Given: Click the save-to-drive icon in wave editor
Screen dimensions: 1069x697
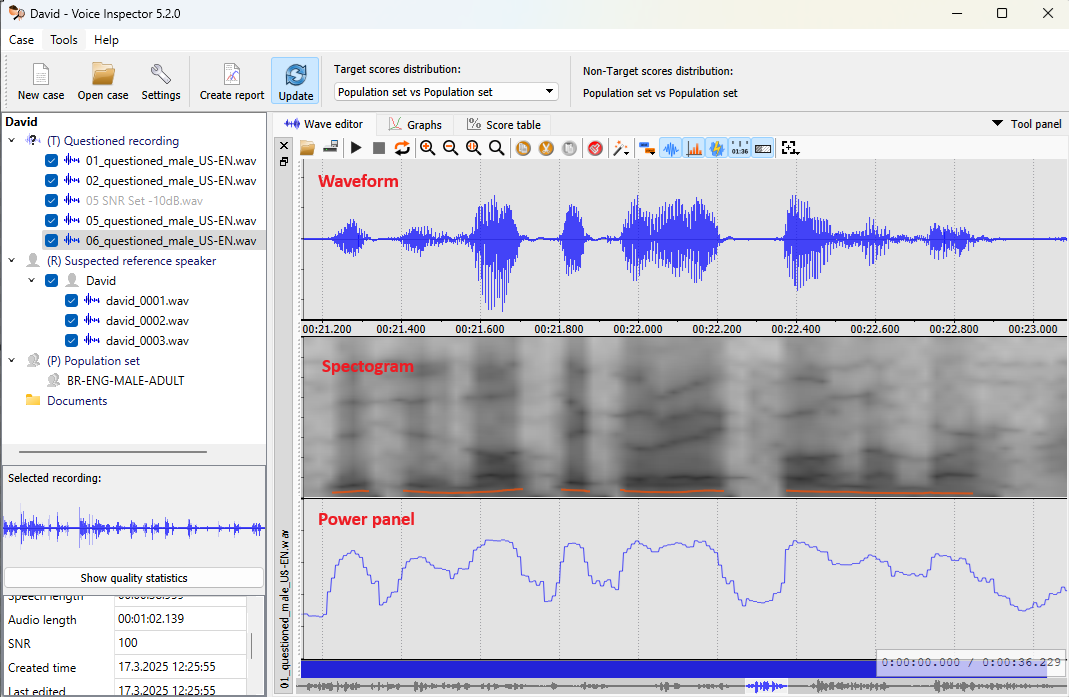Looking at the screenshot, I should coord(331,148).
